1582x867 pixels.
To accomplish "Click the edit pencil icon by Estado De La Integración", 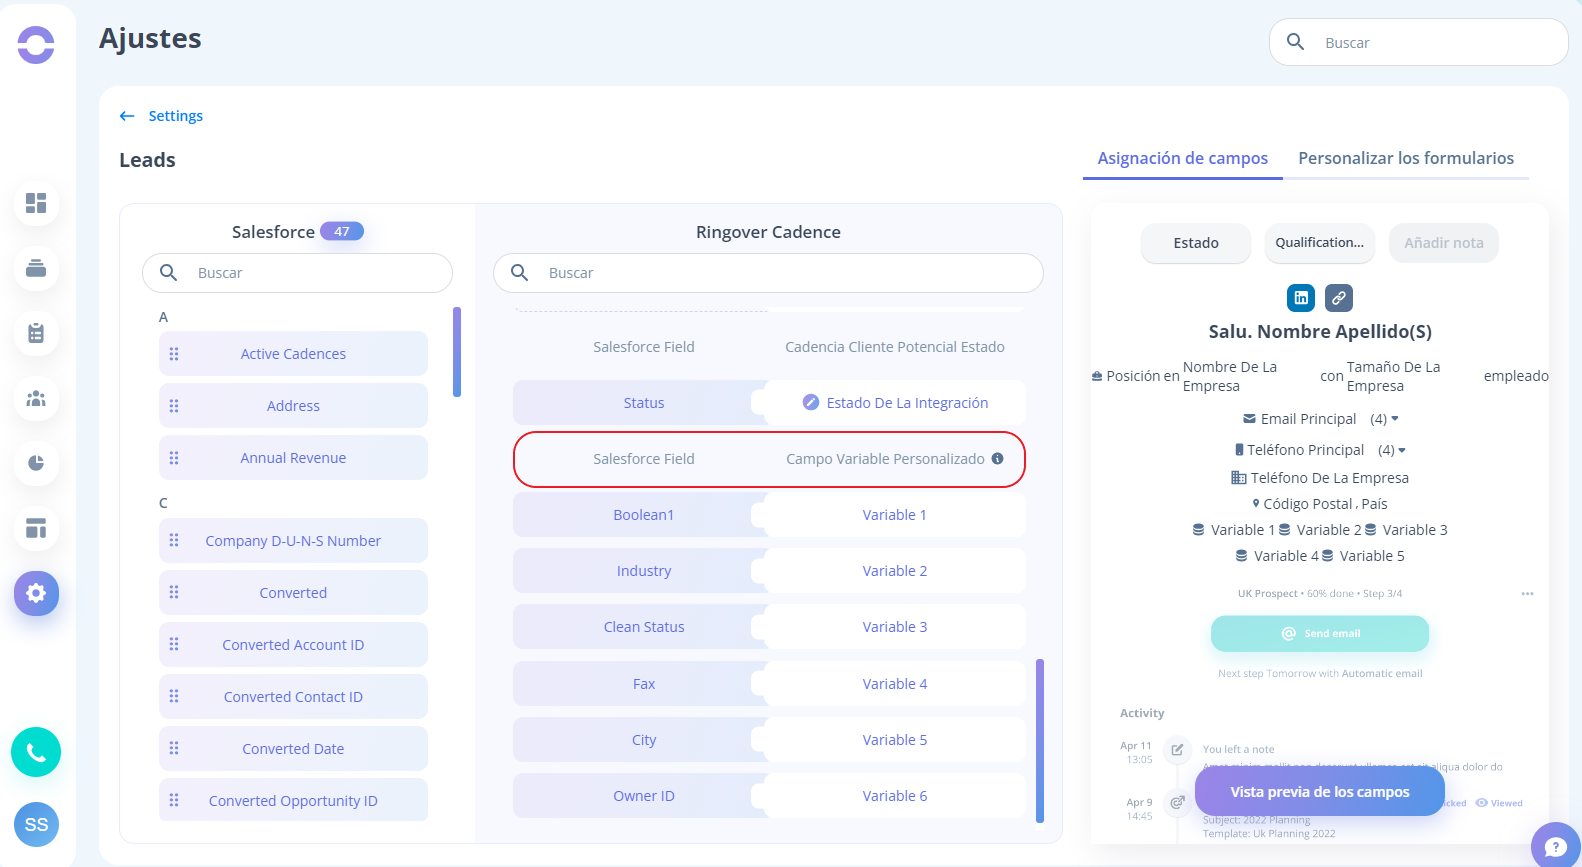I will pyautogui.click(x=811, y=402).
